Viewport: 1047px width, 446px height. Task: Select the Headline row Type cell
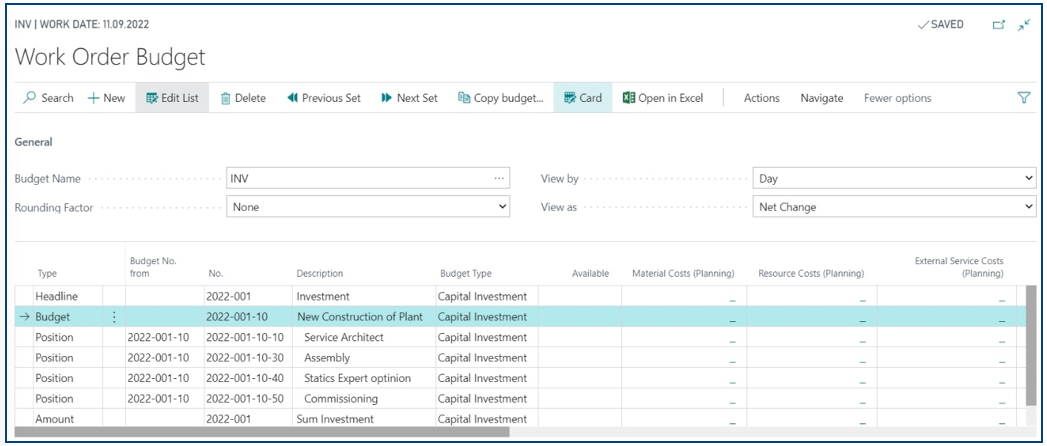68,296
